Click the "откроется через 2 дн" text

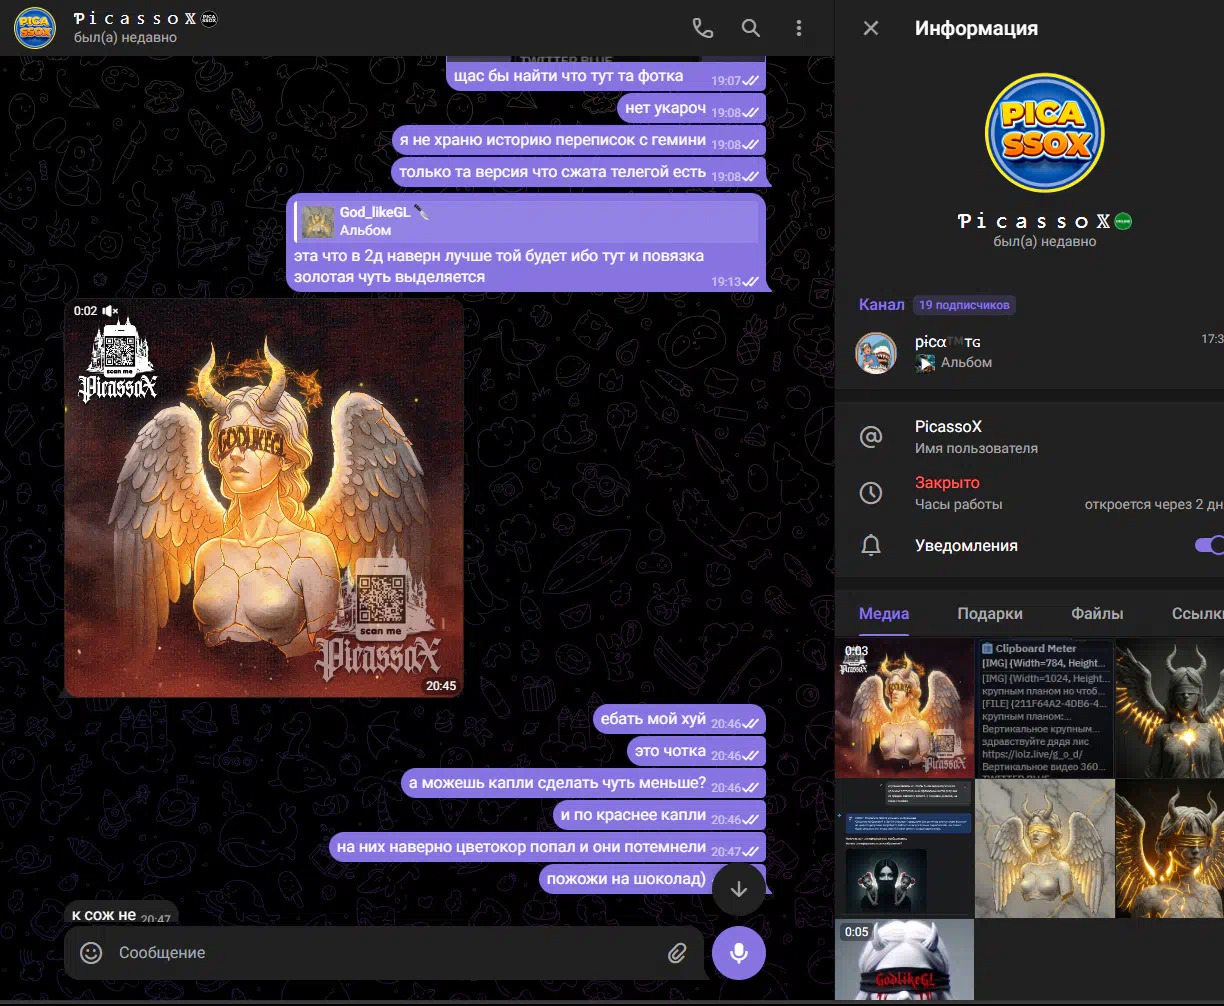pos(1154,504)
